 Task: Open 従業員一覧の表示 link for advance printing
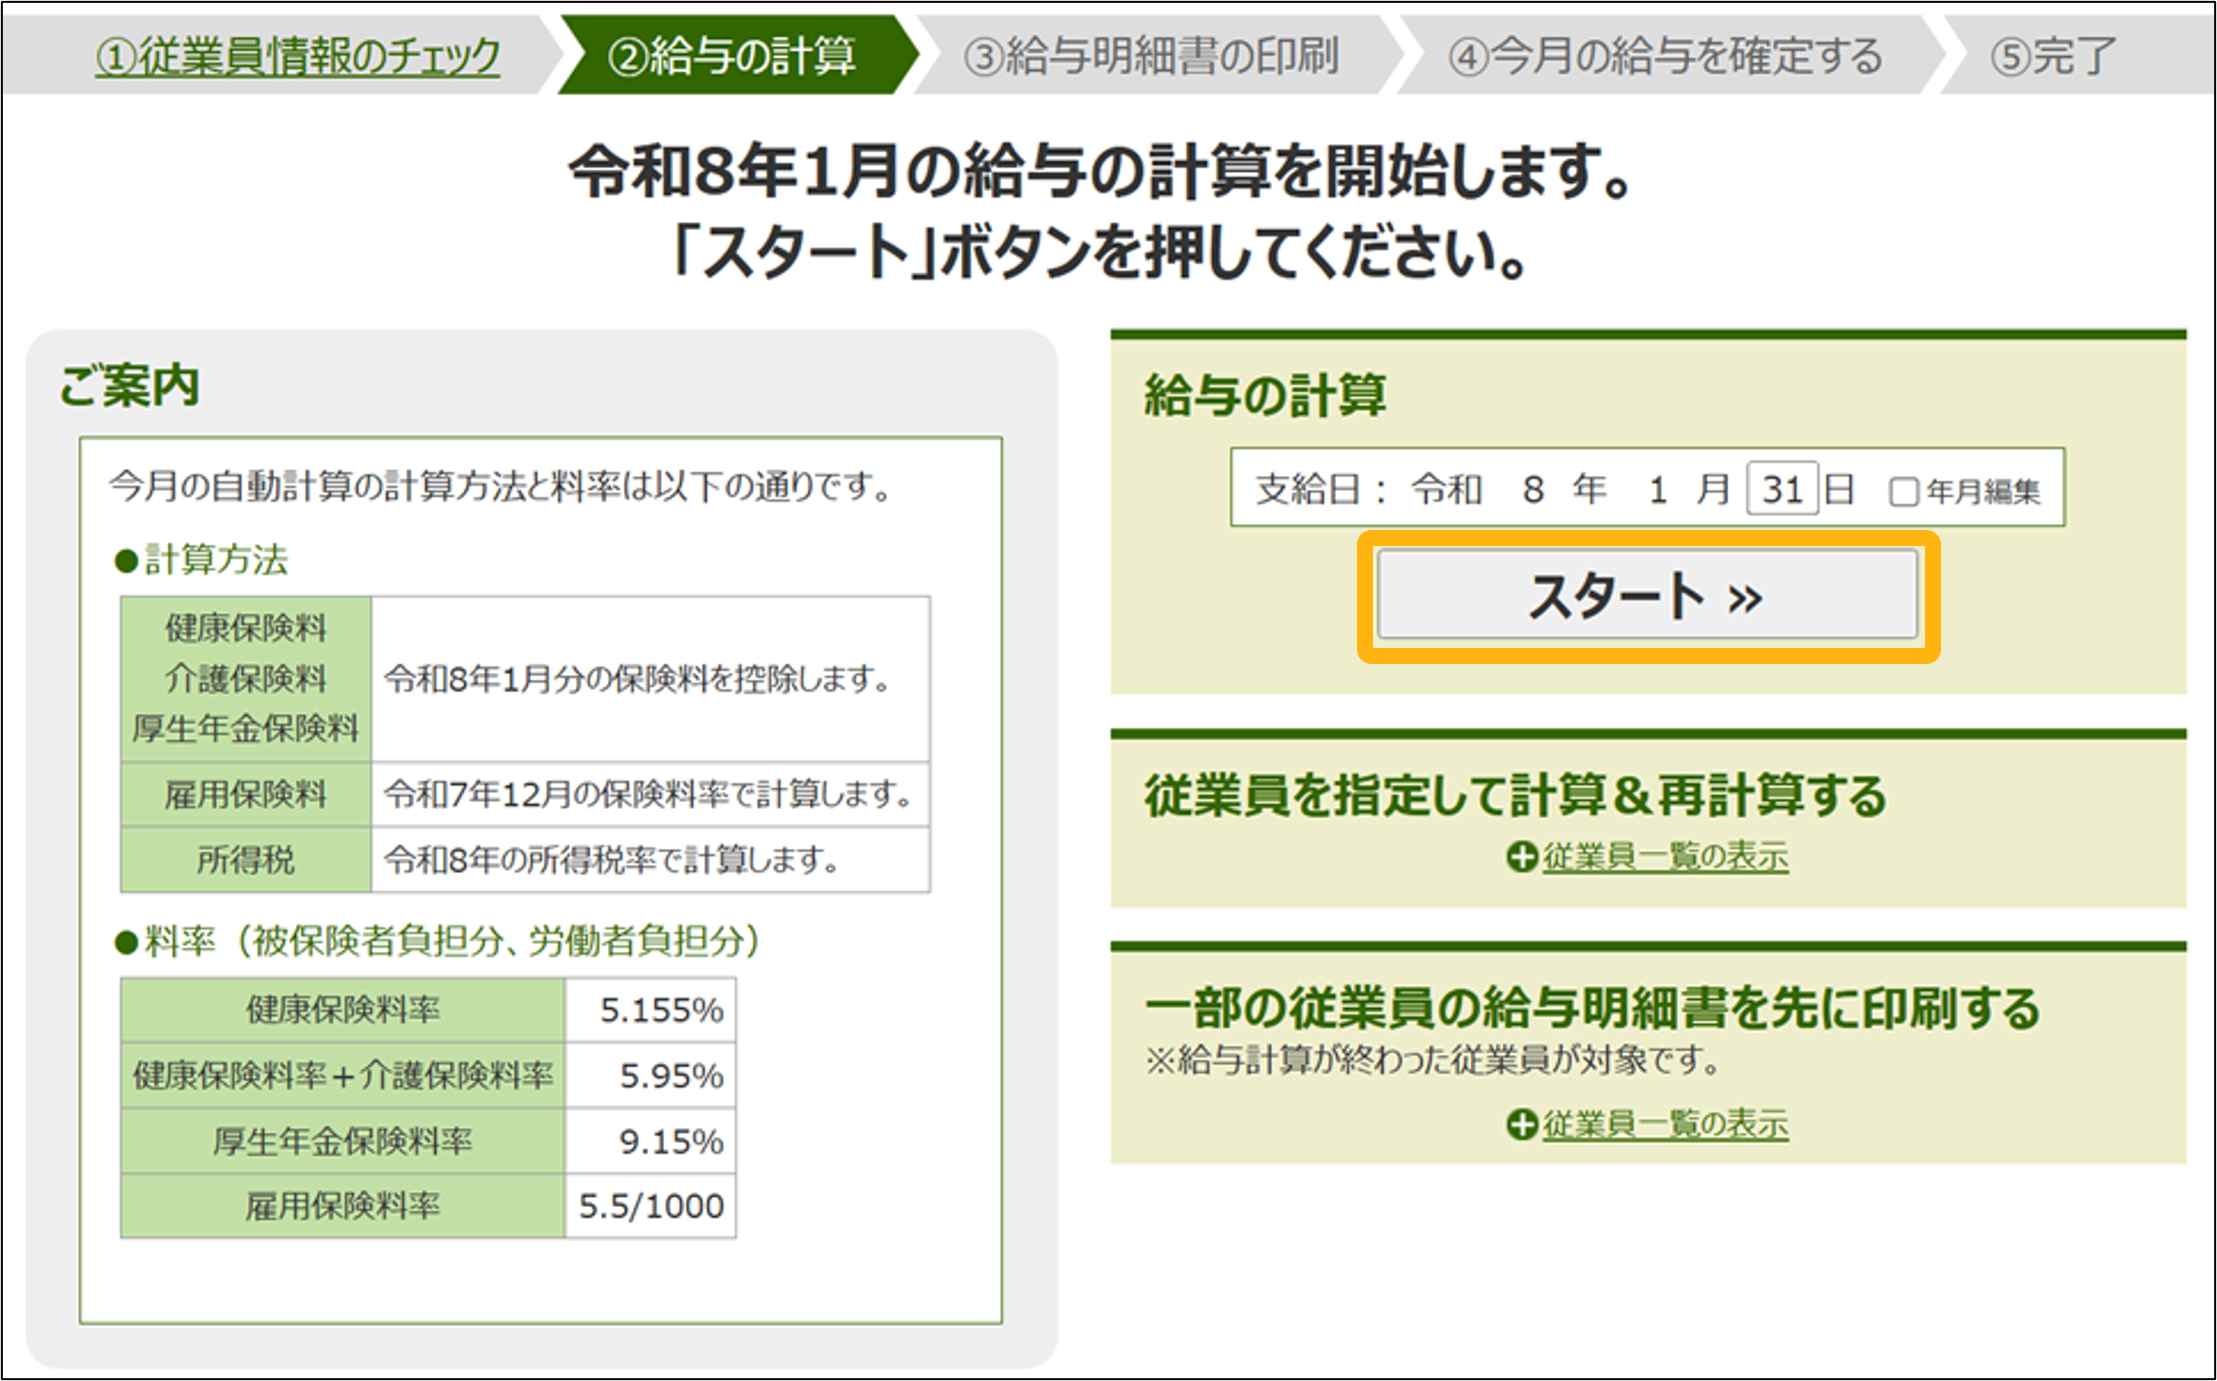(1665, 1124)
